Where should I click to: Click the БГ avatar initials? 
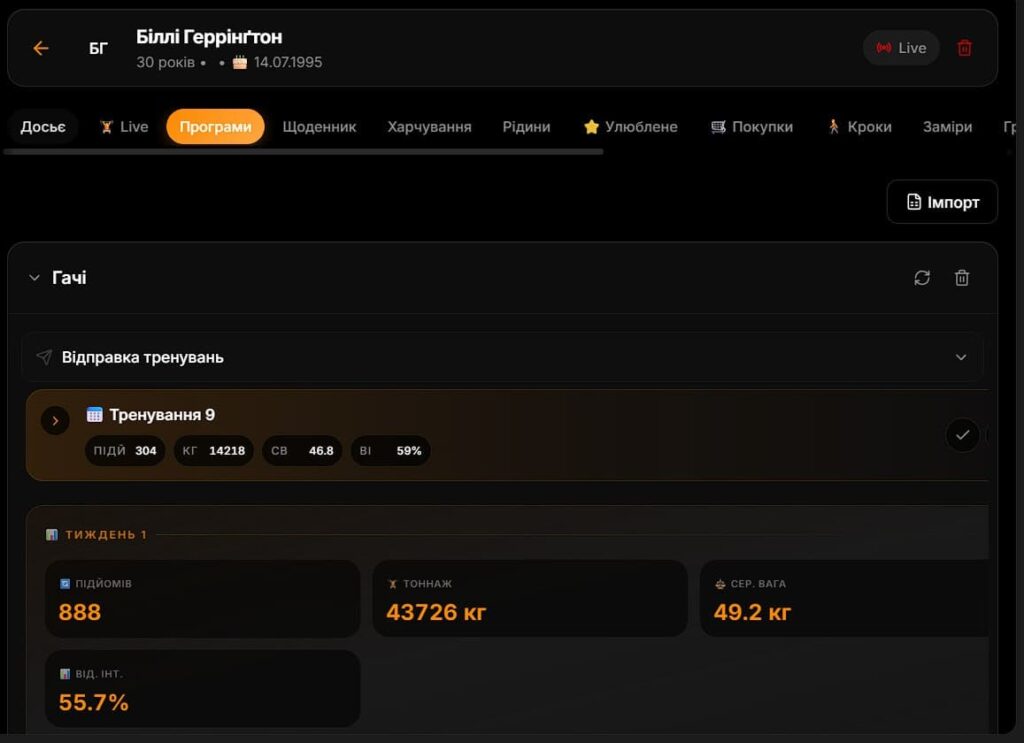98,48
